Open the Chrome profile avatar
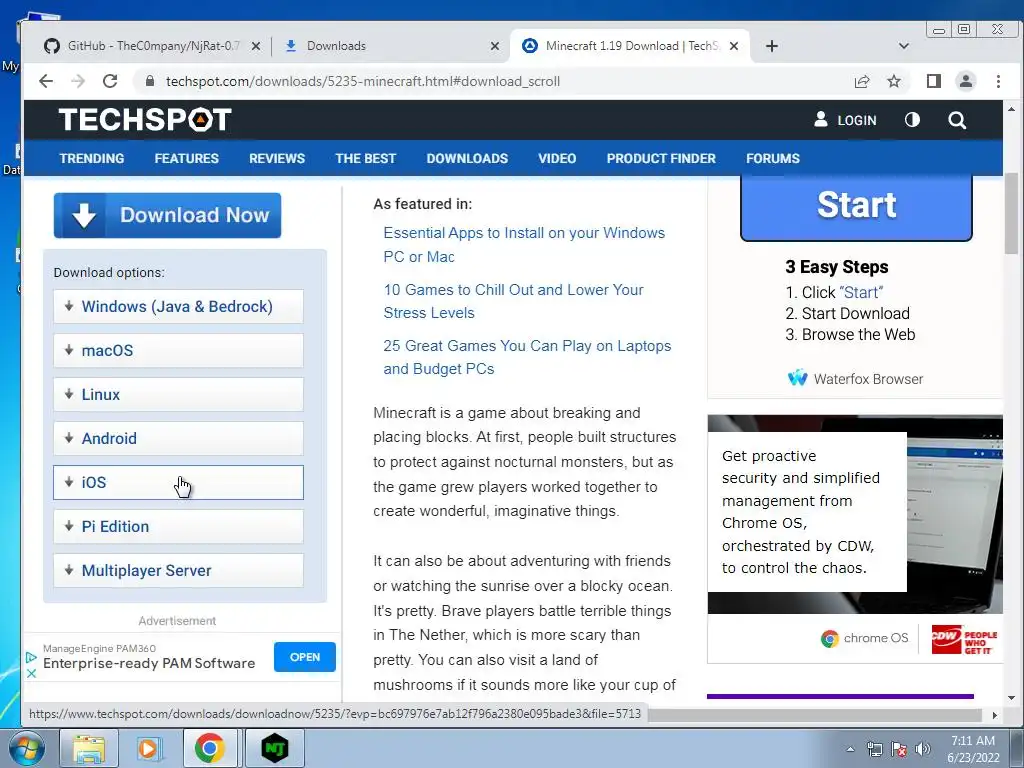The width and height of the screenshot is (1024, 768). 965,81
